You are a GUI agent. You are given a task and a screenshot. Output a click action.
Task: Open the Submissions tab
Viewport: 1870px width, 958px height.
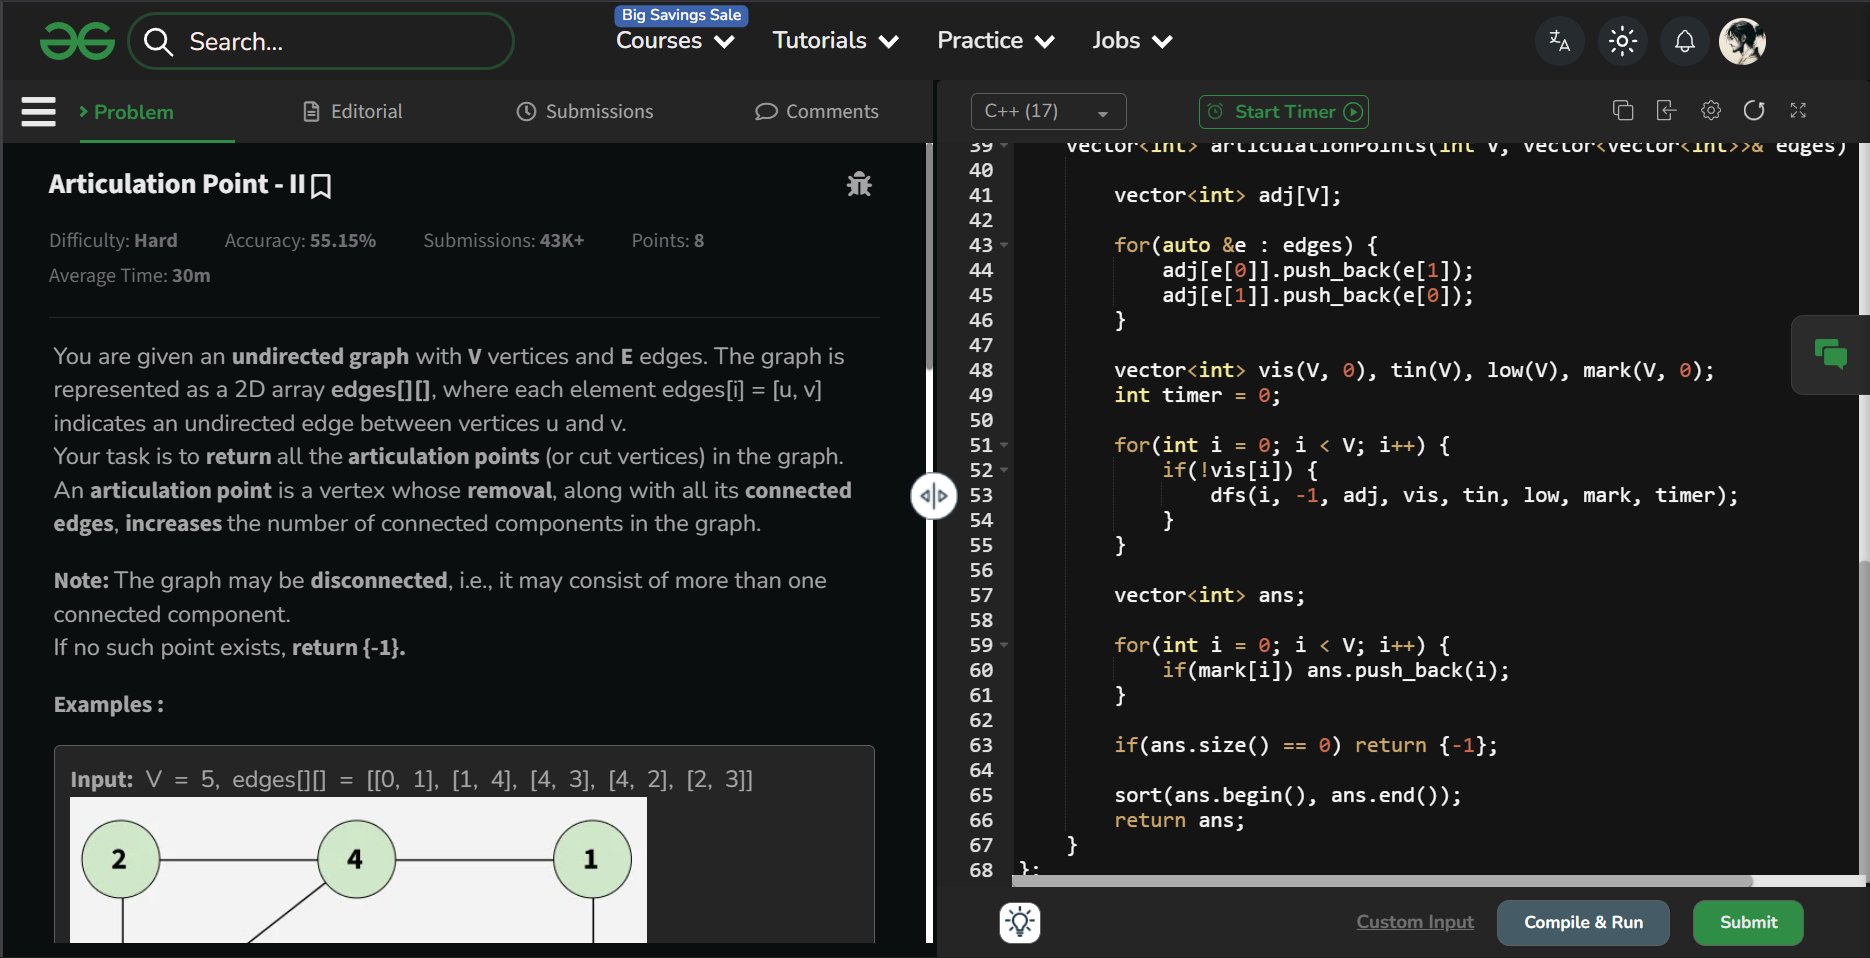[585, 111]
